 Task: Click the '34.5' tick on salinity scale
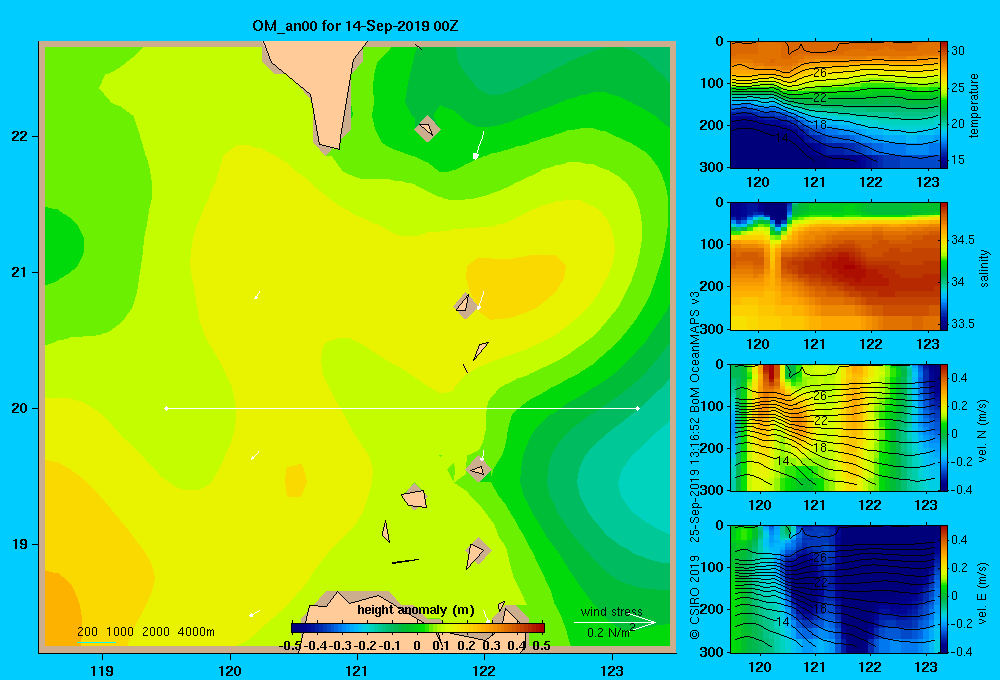pyautogui.click(x=963, y=239)
